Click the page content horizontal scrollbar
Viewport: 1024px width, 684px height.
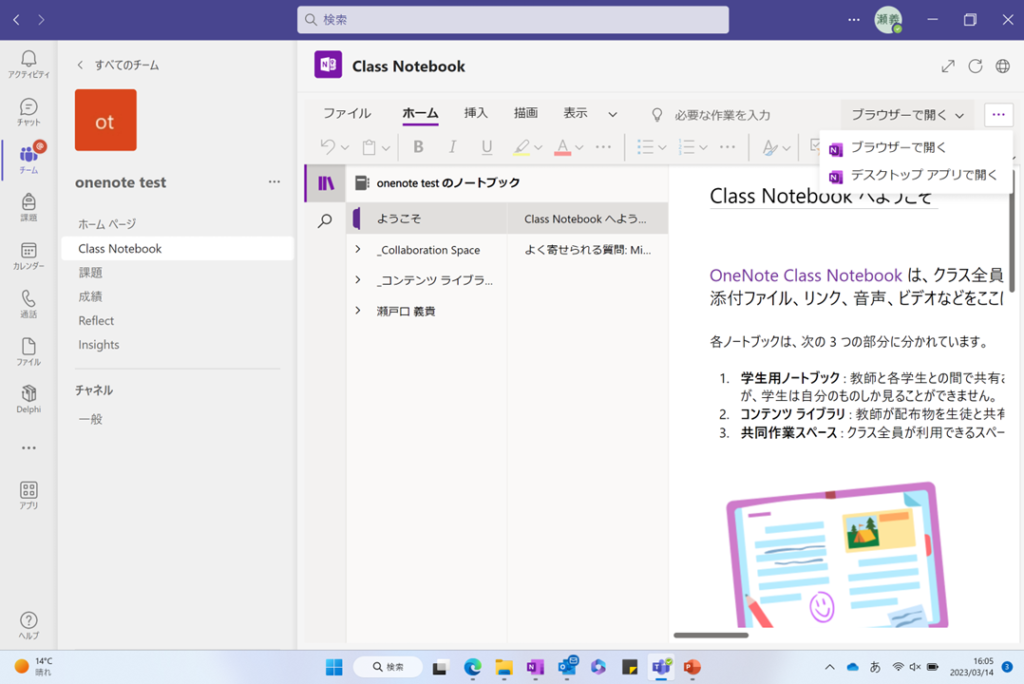tap(710, 634)
